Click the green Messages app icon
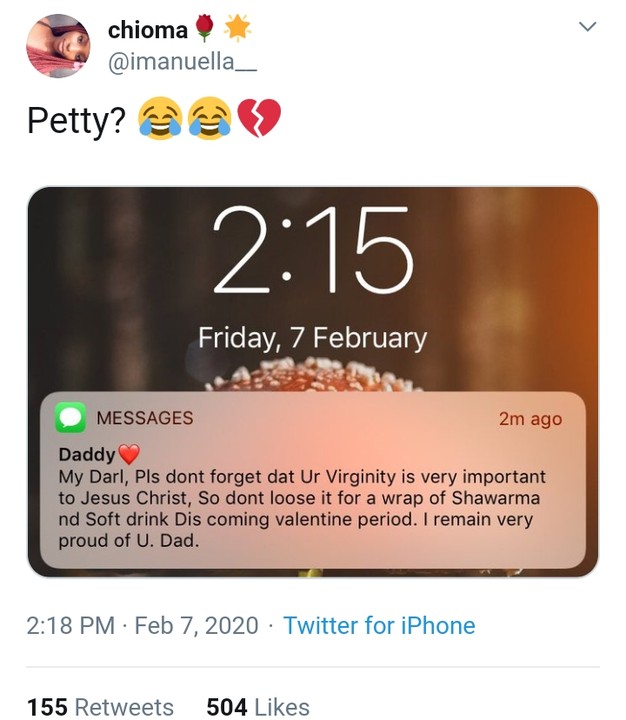 pos(70,418)
